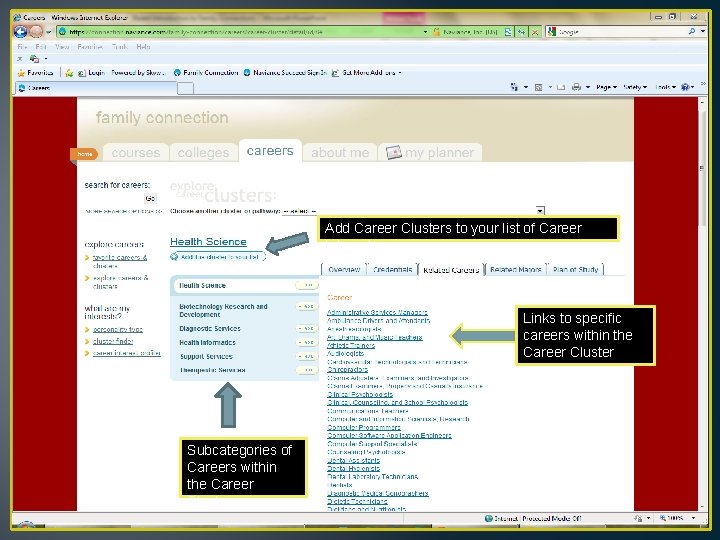Click the my planner calendar icon
The height and width of the screenshot is (540, 720).
click(x=394, y=152)
